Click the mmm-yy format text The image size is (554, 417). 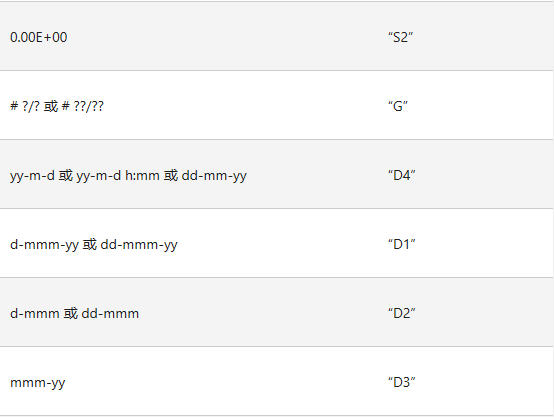[x=37, y=383]
